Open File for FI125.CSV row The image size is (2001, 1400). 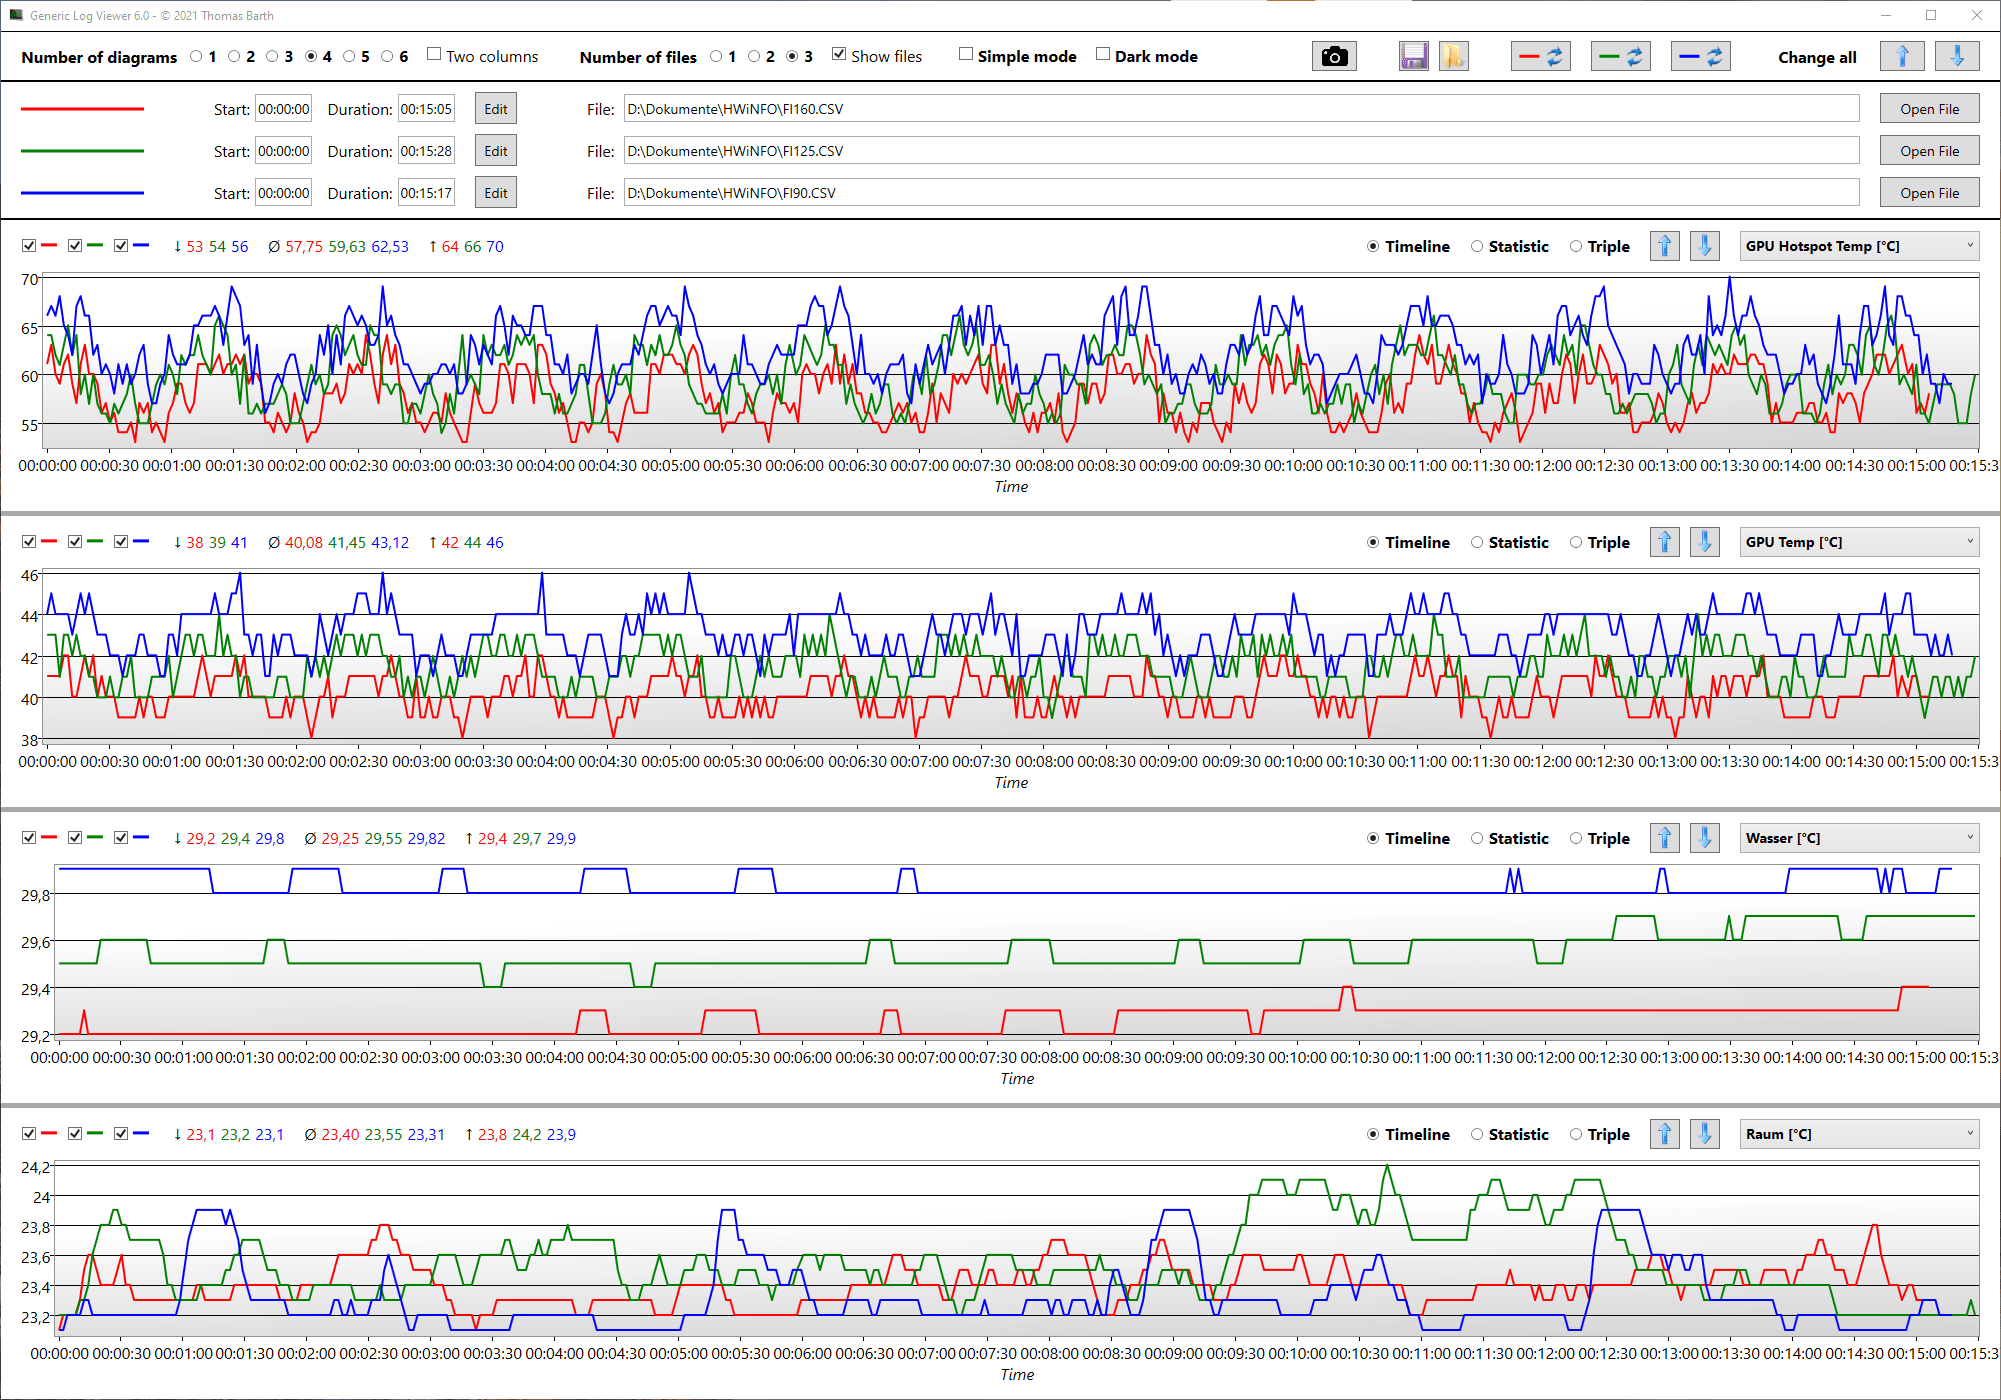point(1929,151)
